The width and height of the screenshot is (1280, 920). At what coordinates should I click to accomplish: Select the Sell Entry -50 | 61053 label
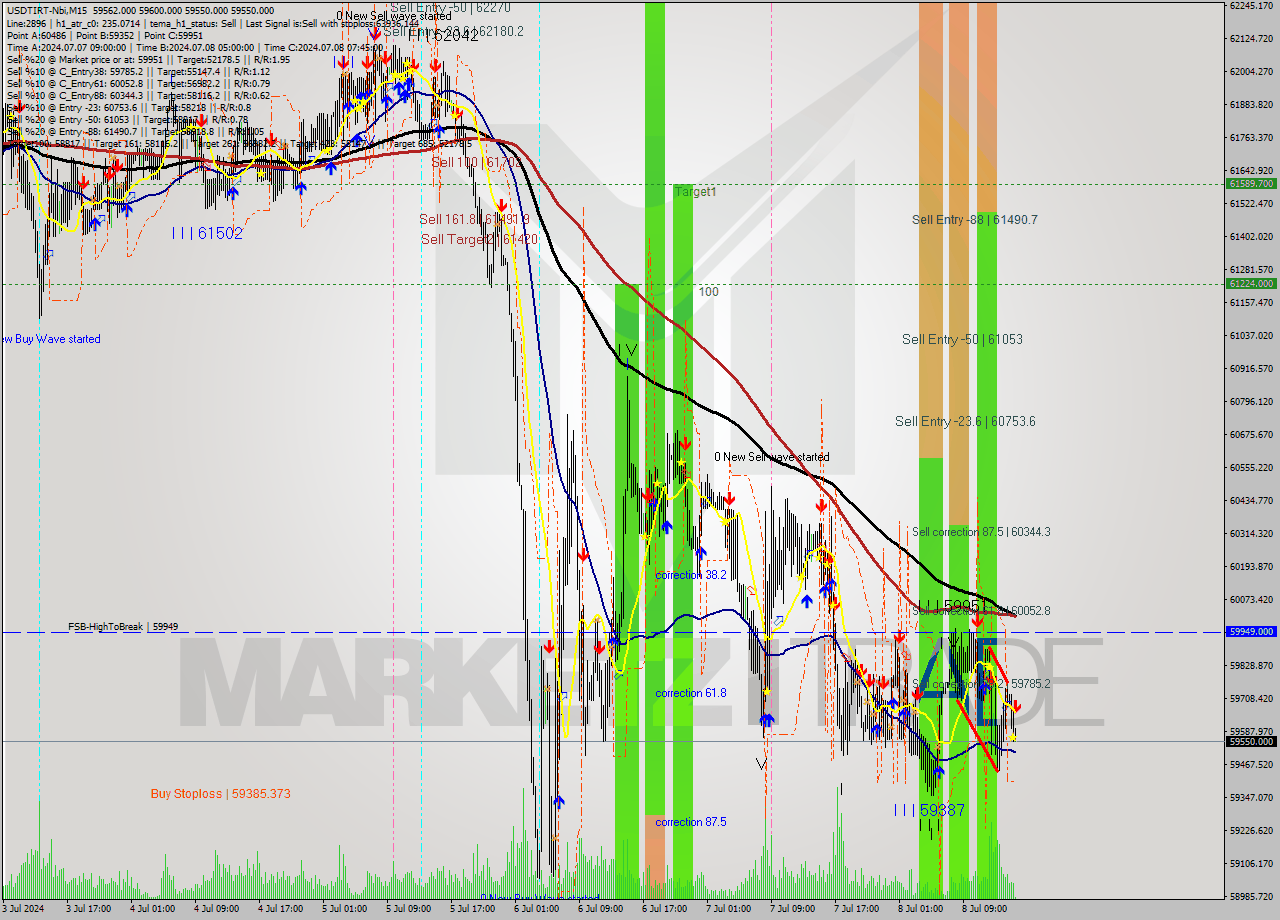(x=962, y=340)
